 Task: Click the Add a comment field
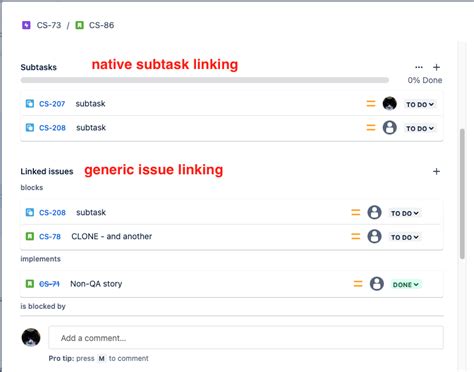pyautogui.click(x=246, y=338)
